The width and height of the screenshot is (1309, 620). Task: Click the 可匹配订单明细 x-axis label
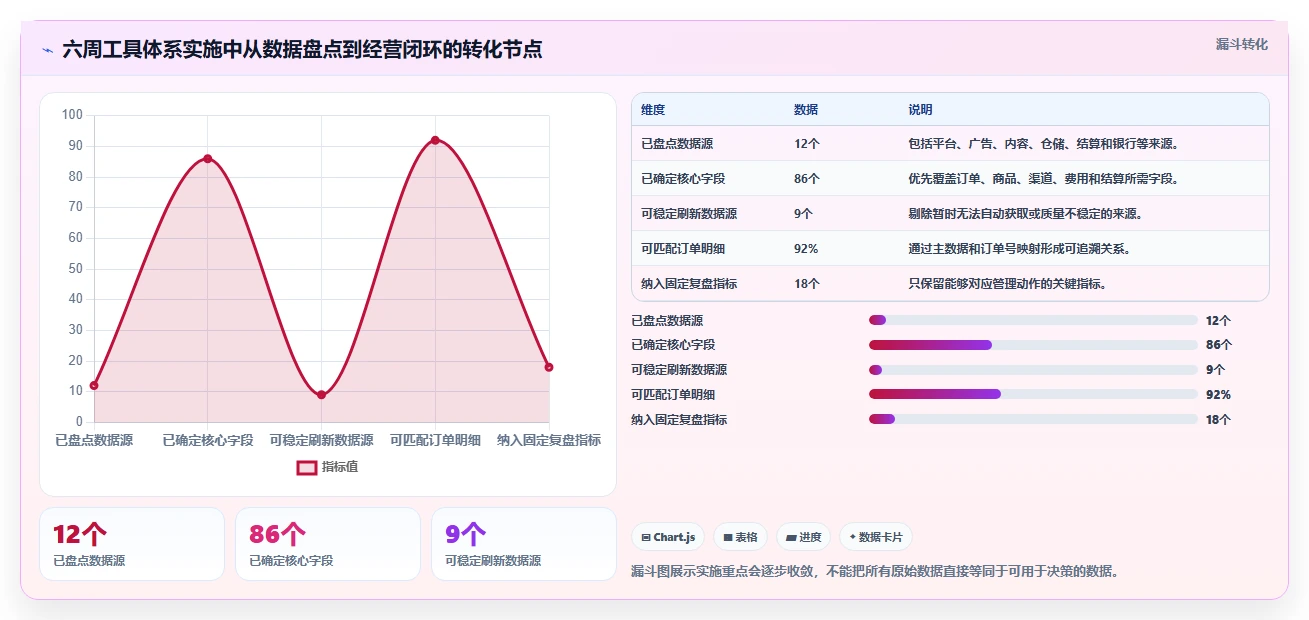pyautogui.click(x=435, y=440)
